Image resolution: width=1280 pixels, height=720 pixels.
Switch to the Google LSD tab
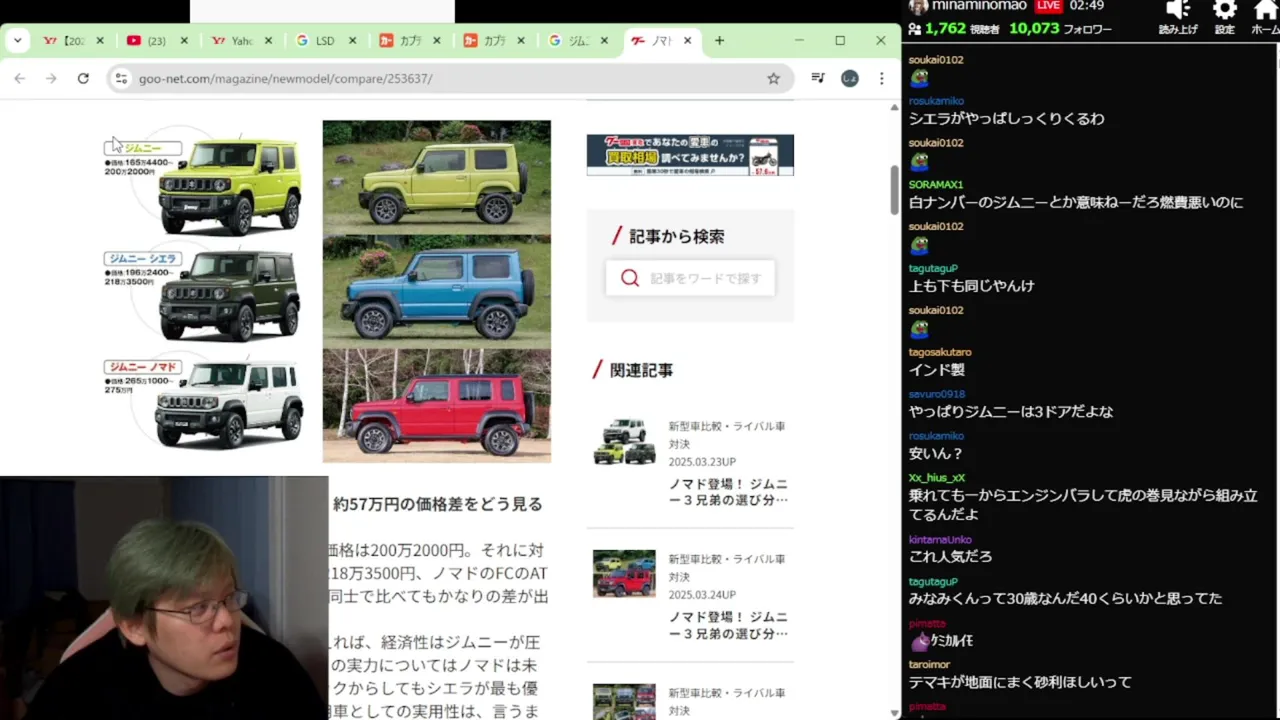[x=327, y=41]
